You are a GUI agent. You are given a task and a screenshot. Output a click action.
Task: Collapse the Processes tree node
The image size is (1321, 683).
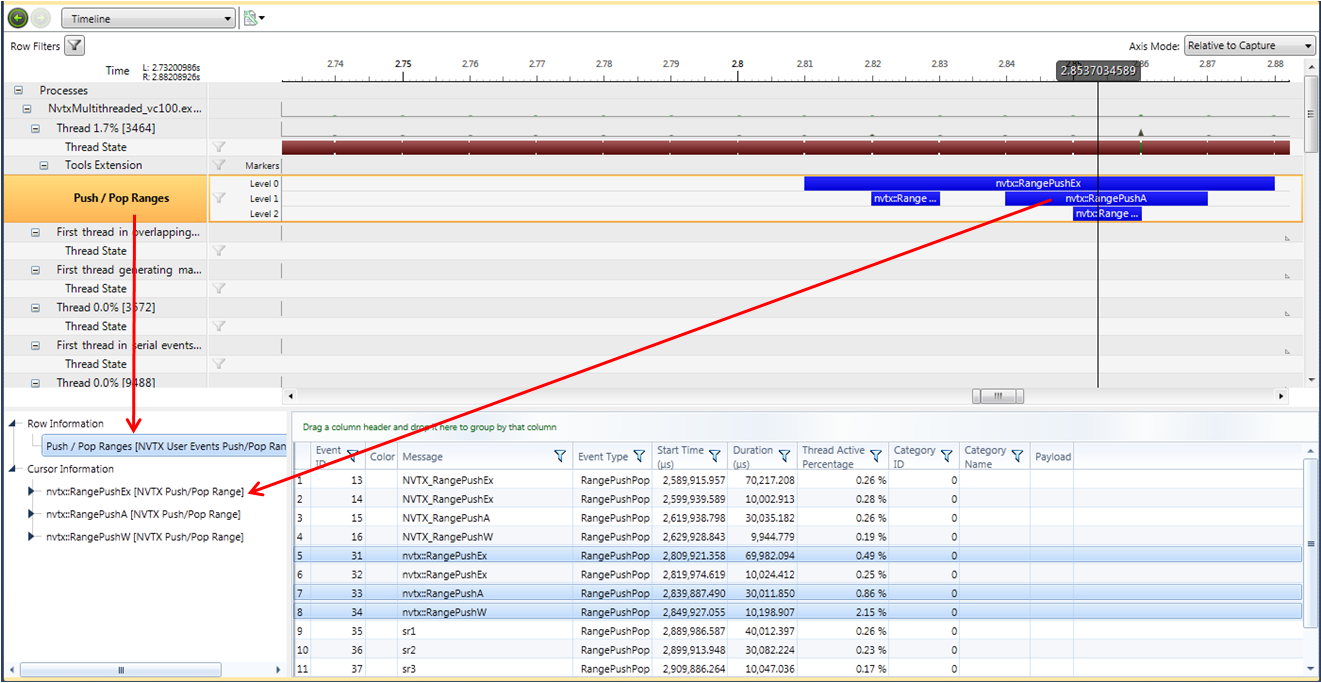pos(19,91)
